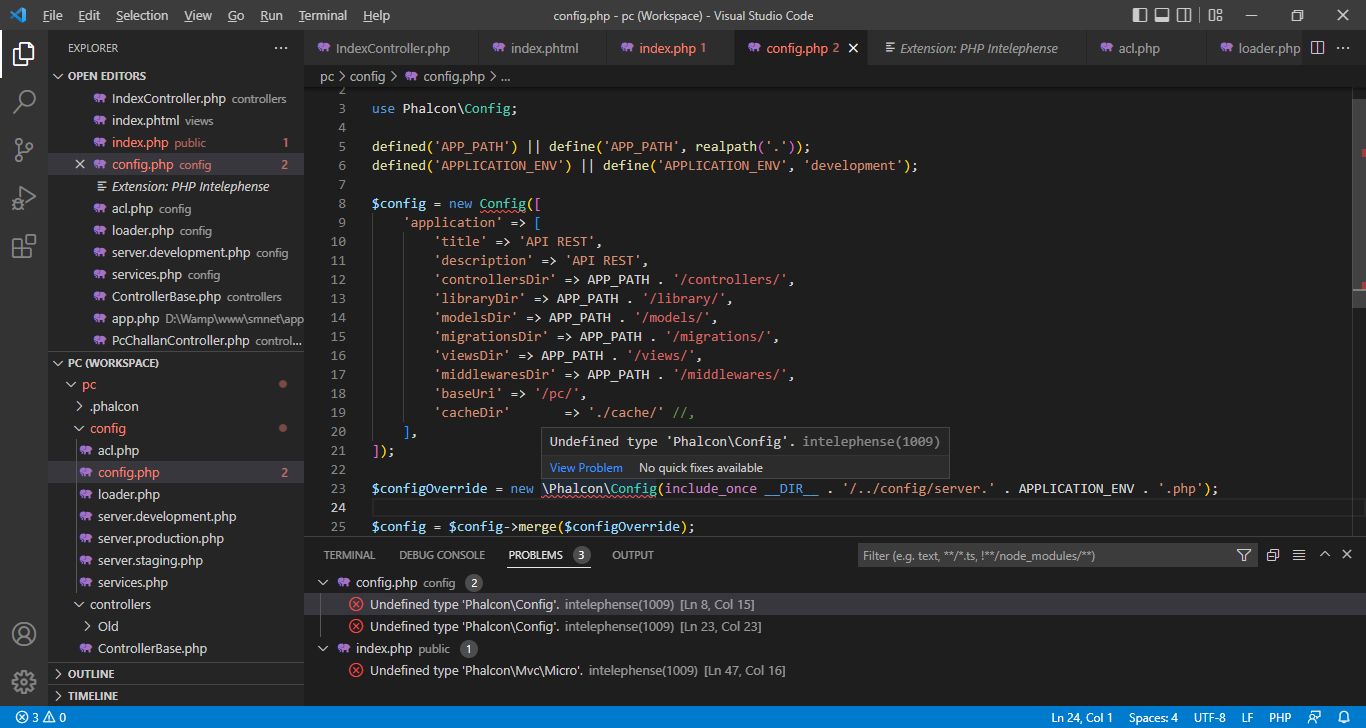Close config.php in Open Editors list
The width and height of the screenshot is (1366, 728).
(x=81, y=165)
